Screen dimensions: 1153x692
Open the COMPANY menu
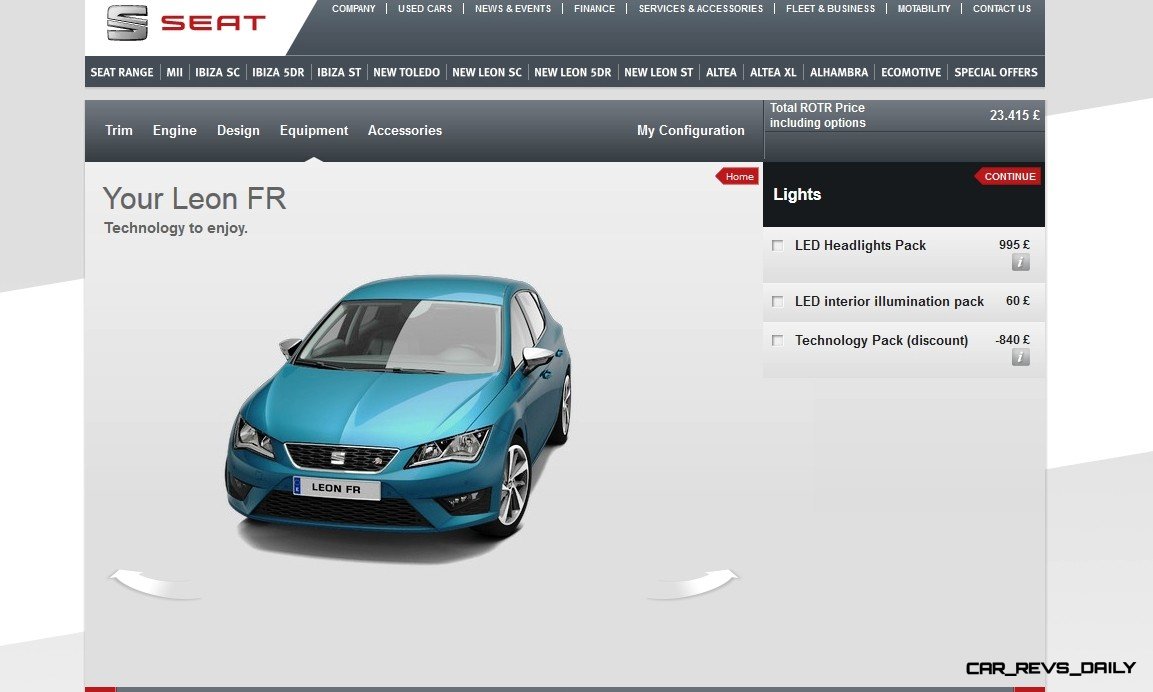pos(354,9)
